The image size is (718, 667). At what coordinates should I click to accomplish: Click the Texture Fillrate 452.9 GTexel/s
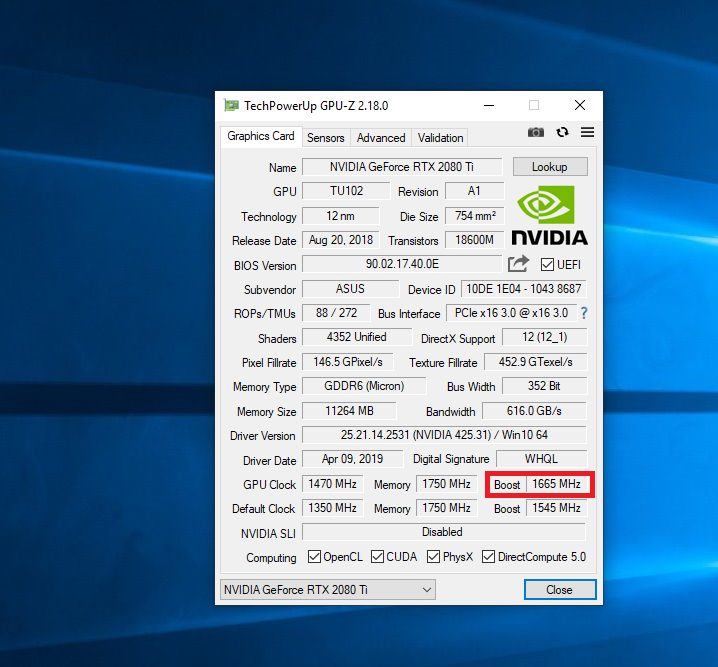[535, 362]
